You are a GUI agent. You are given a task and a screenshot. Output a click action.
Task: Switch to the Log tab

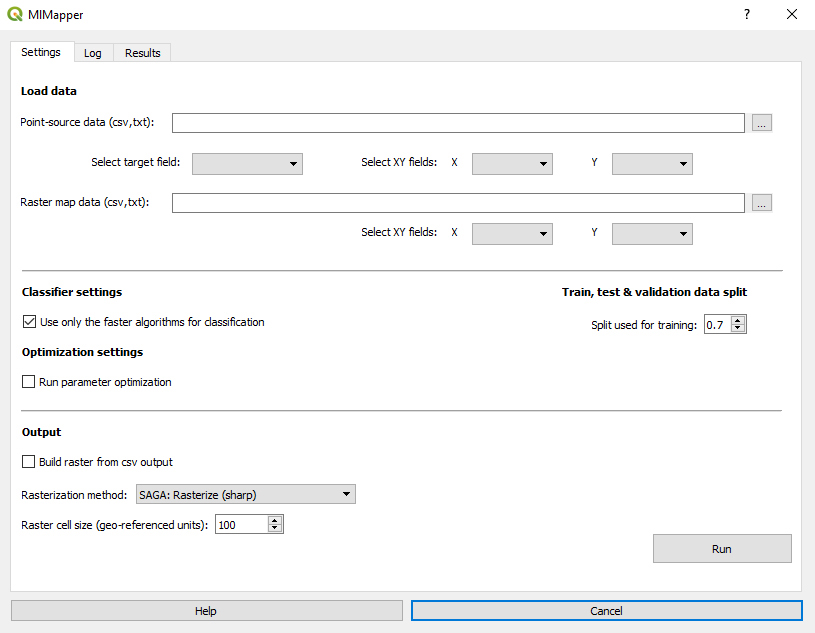(x=93, y=53)
